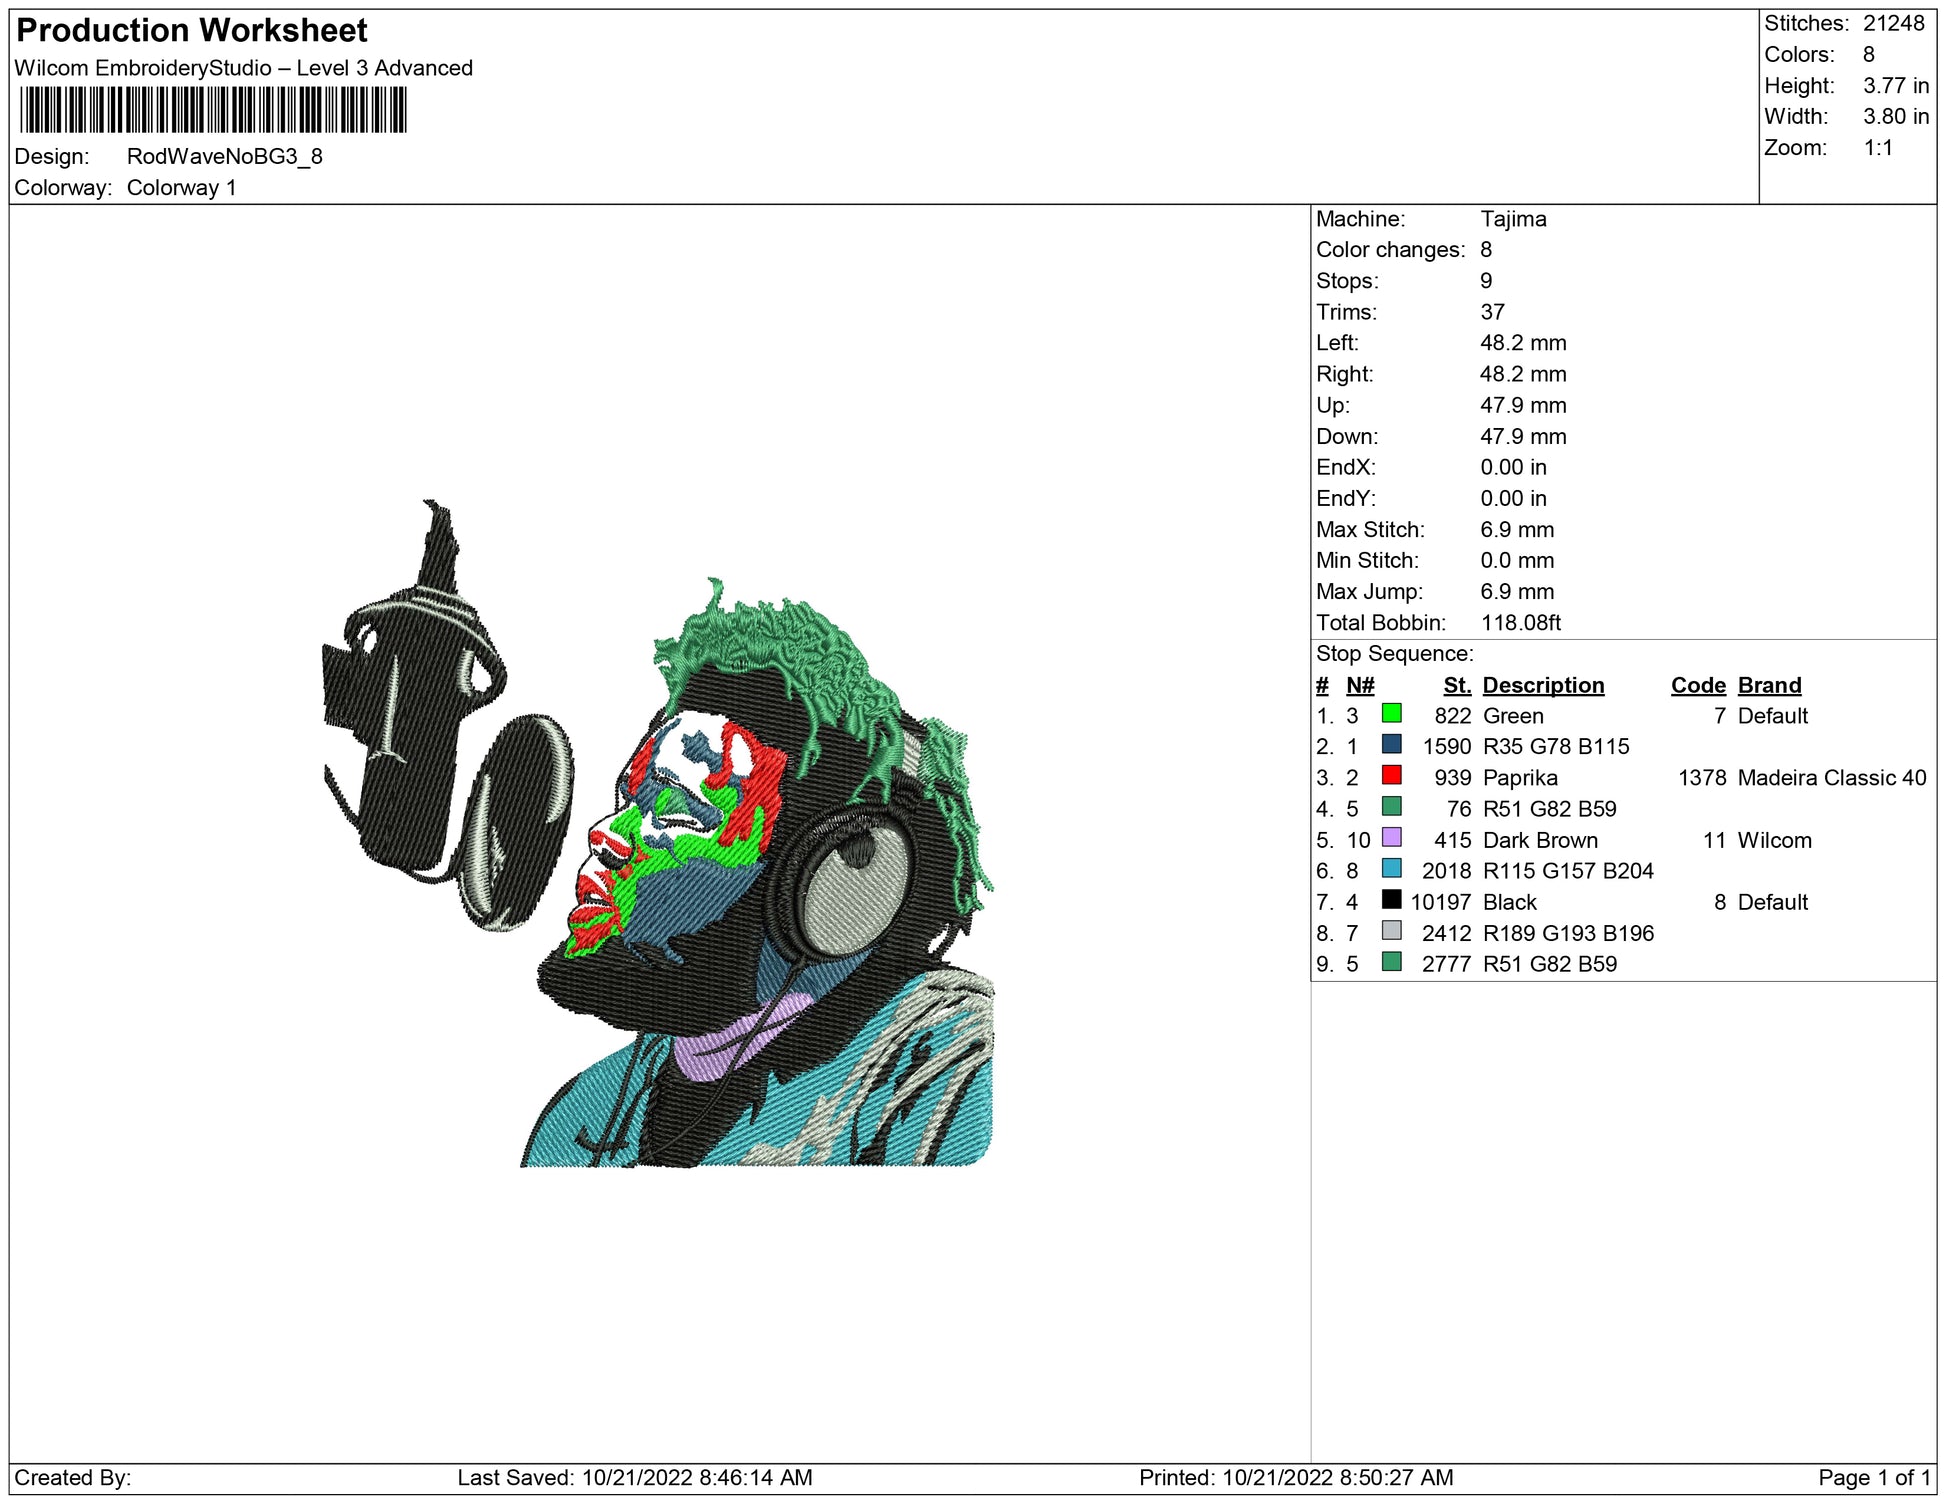Click the design name RodWaveNoBG3_8
This screenshot has height=1497, width=1946.
(224, 156)
